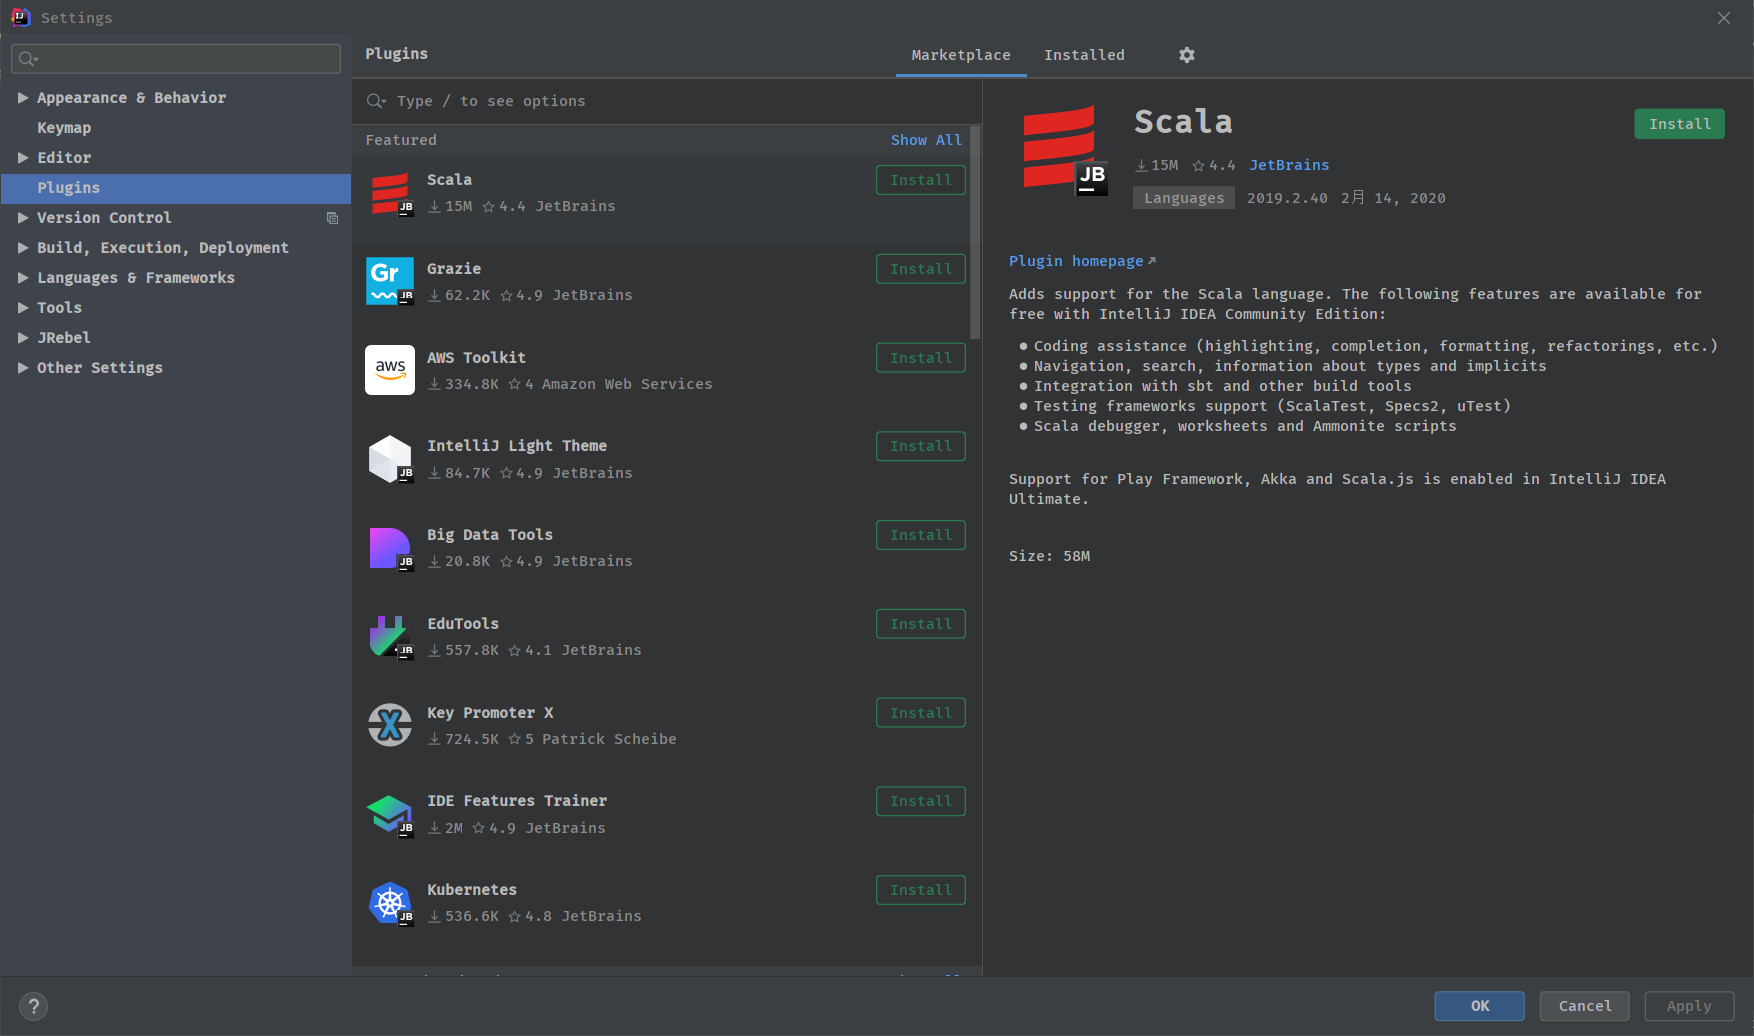
Task: Click the IDE Features Trainer plugin icon
Action: 390,814
